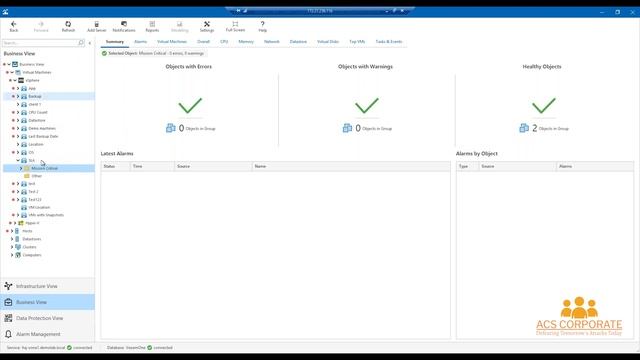The width and height of the screenshot is (640, 360).
Task: Click the Other folder icon under SLA
Action: point(27,176)
